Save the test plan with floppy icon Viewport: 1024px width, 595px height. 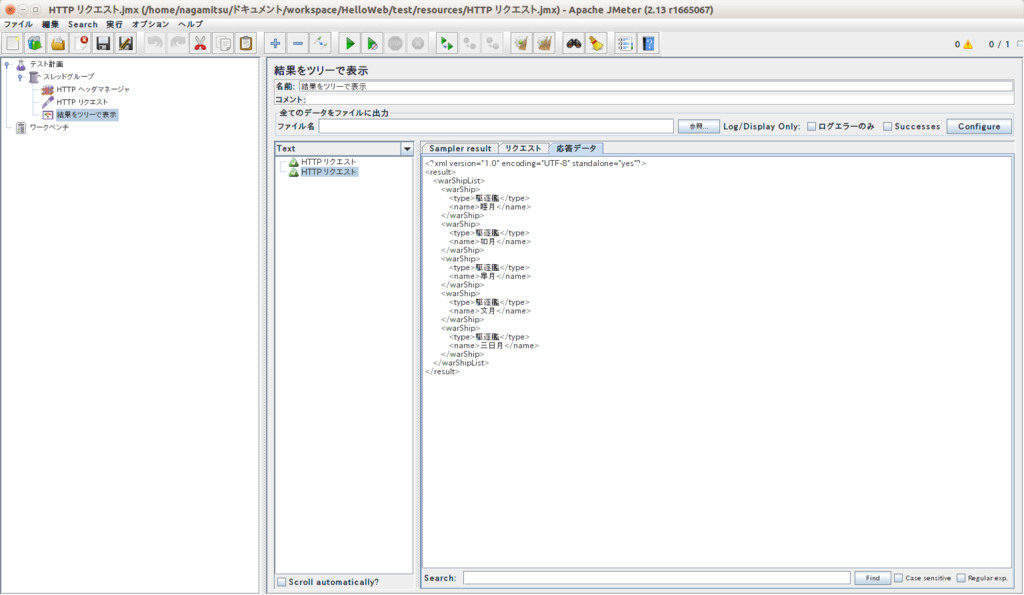tap(103, 44)
